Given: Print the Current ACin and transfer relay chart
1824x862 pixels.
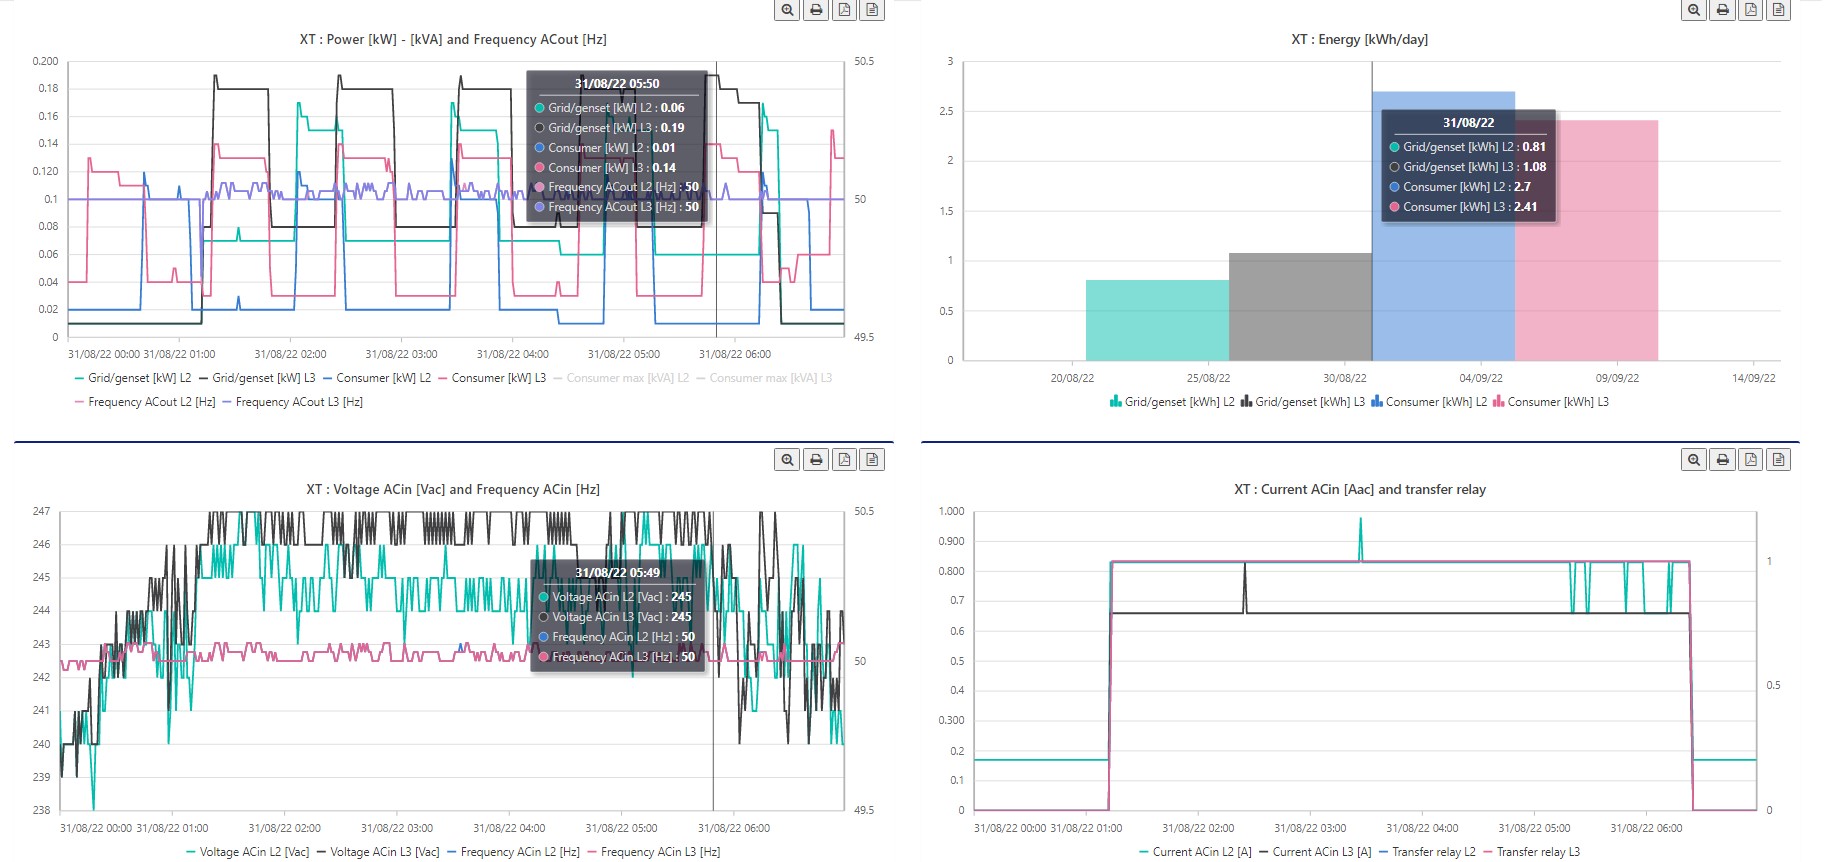Looking at the screenshot, I should [1722, 460].
